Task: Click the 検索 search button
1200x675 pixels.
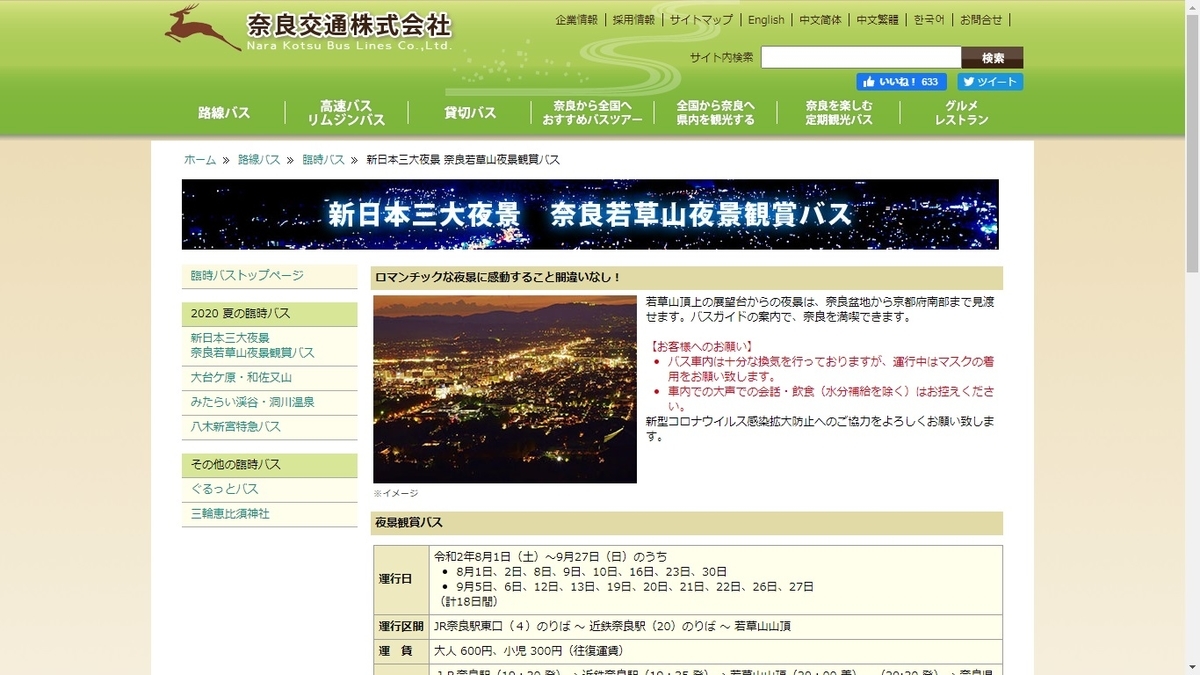Action: click(x=992, y=58)
